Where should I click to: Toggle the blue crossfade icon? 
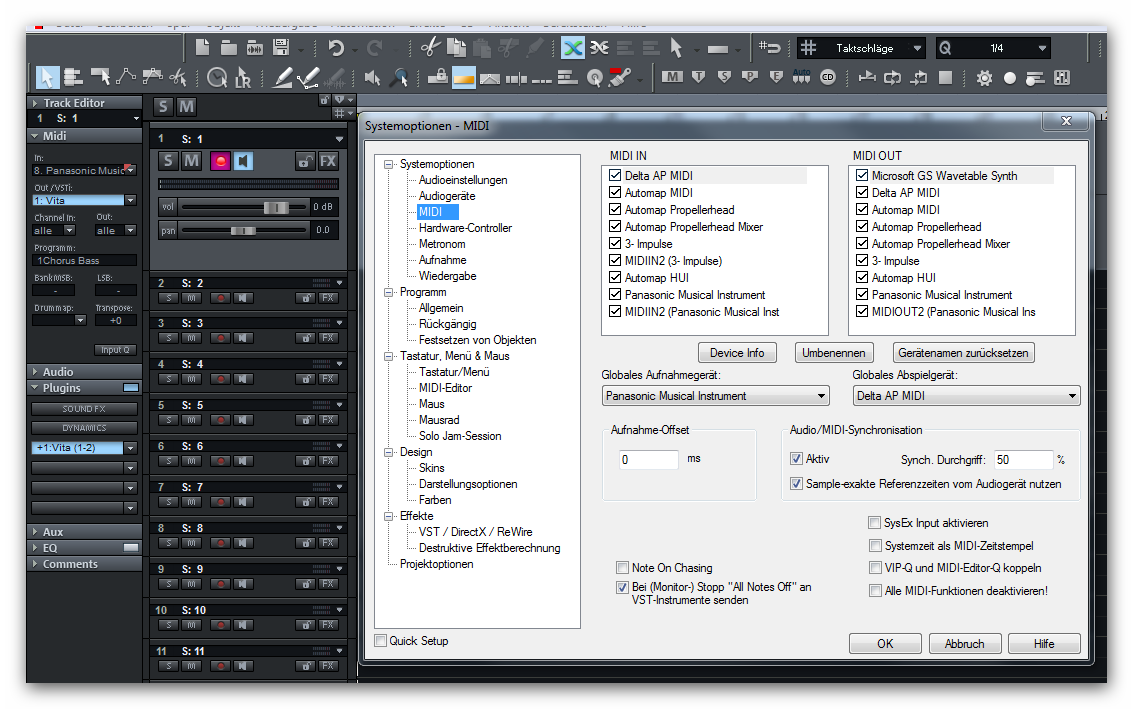coord(573,48)
